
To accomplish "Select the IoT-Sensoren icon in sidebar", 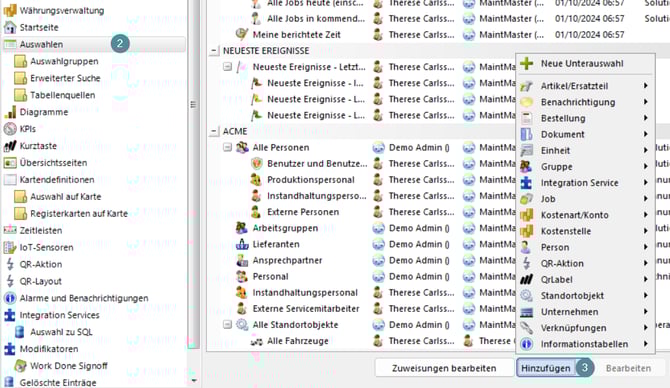I will 10,247.
